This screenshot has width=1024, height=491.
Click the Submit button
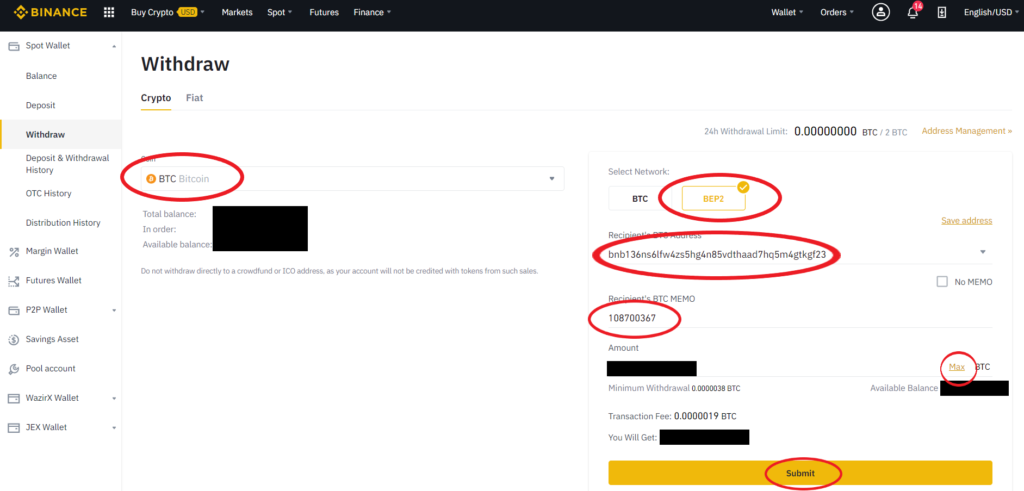point(800,473)
